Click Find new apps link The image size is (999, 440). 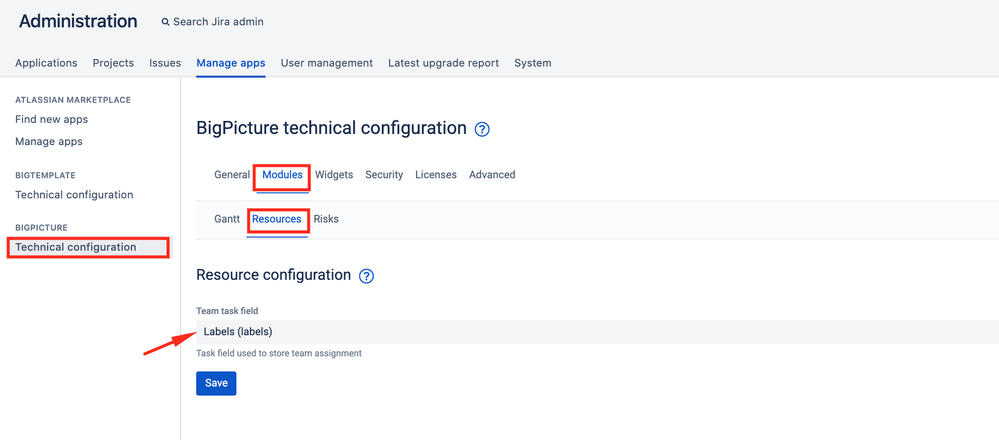[52, 119]
